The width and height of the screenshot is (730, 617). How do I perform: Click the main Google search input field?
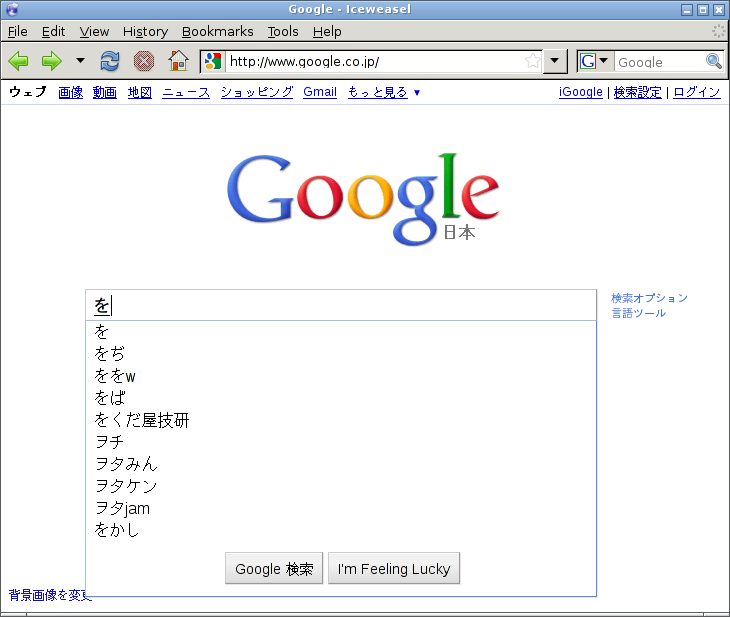pos(341,305)
